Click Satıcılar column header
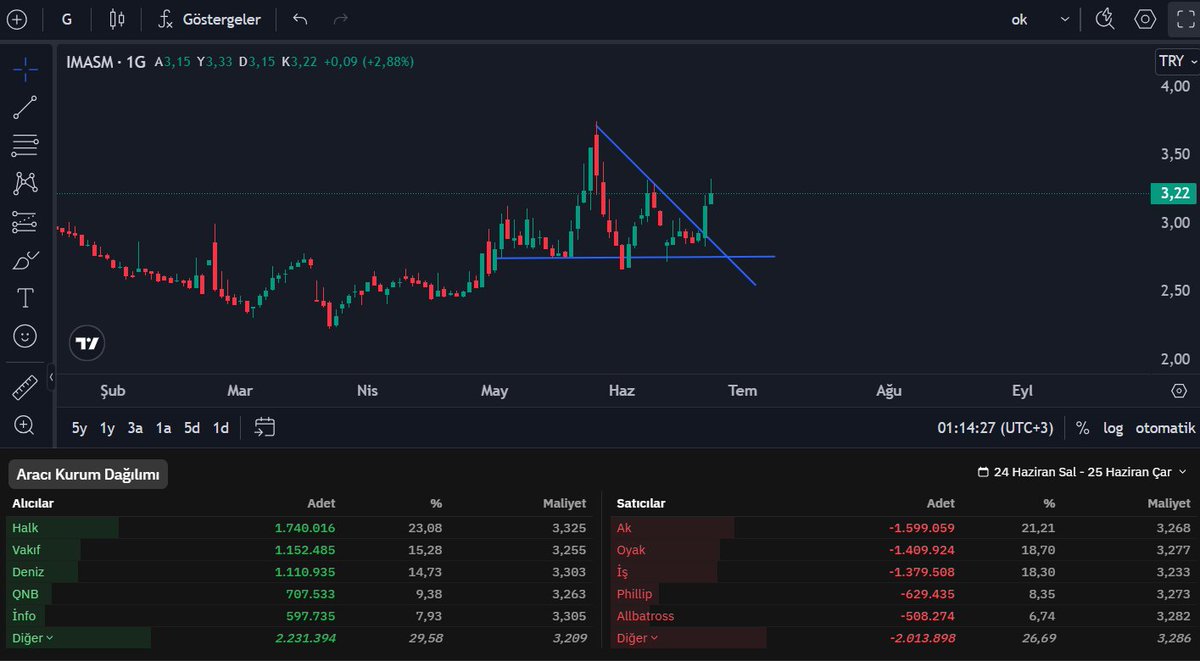The image size is (1200, 661). pos(641,503)
